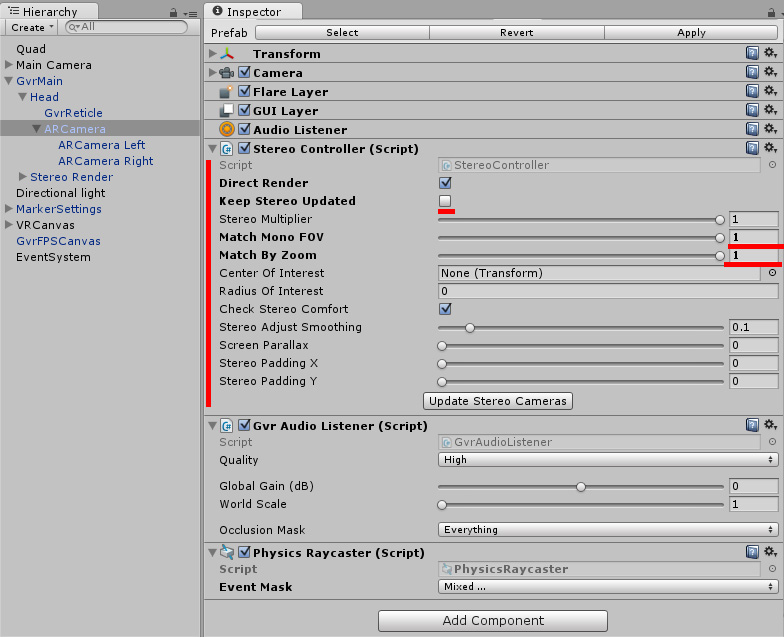Image resolution: width=784 pixels, height=637 pixels.
Task: Disable the Flare Layer checkbox
Action: (x=244, y=91)
